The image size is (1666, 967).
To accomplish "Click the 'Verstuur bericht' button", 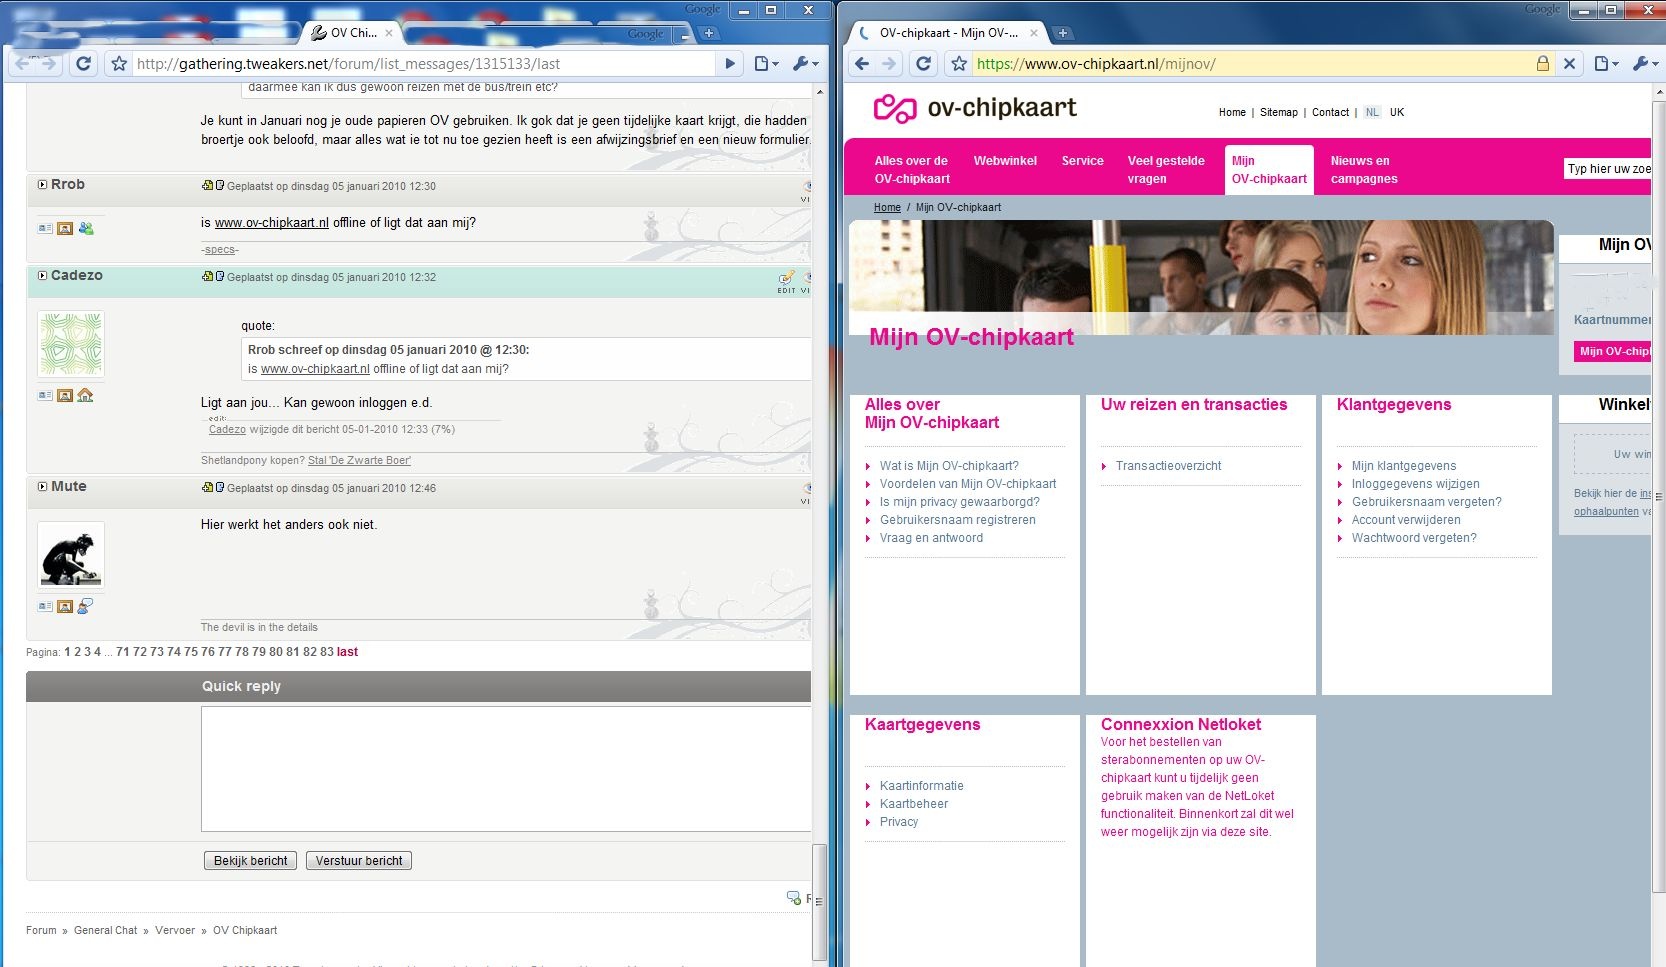I will click(x=359, y=861).
